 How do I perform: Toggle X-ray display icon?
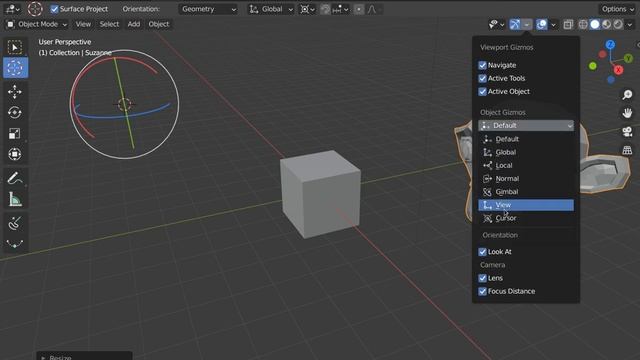coord(568,24)
